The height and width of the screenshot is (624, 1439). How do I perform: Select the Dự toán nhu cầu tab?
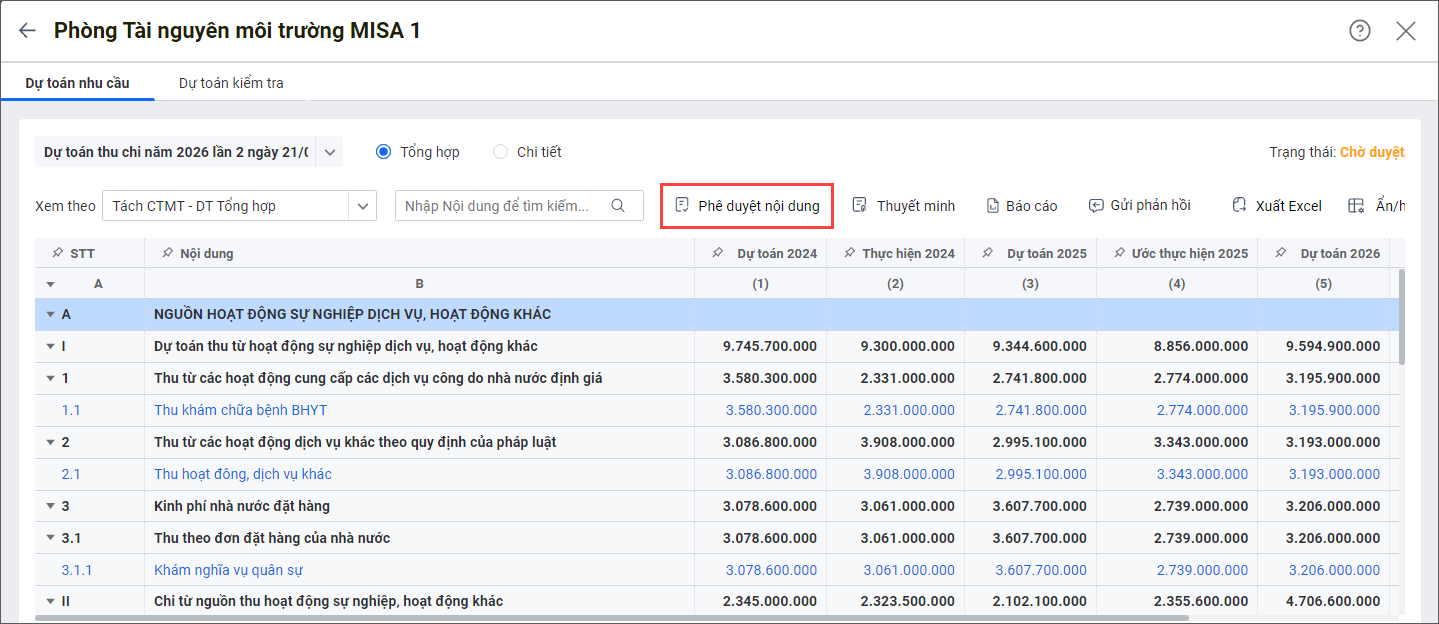tap(77, 83)
